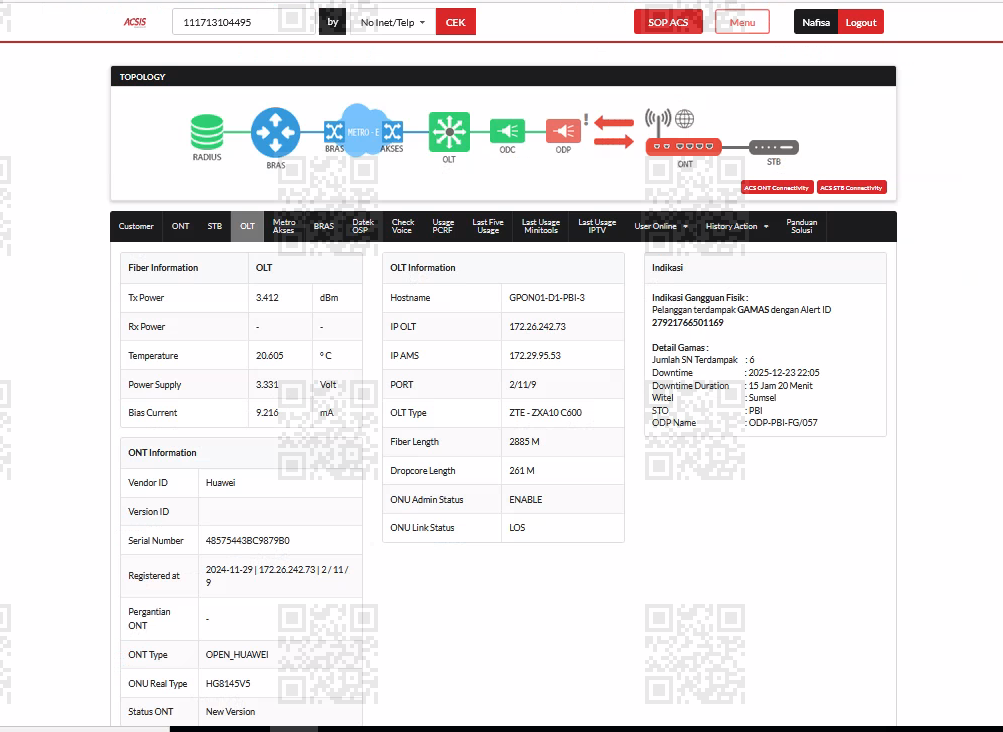Open the Metro Akses tab

pyautogui.click(x=284, y=227)
